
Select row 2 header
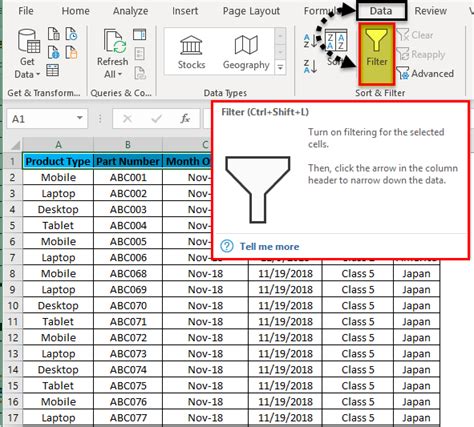point(13,177)
